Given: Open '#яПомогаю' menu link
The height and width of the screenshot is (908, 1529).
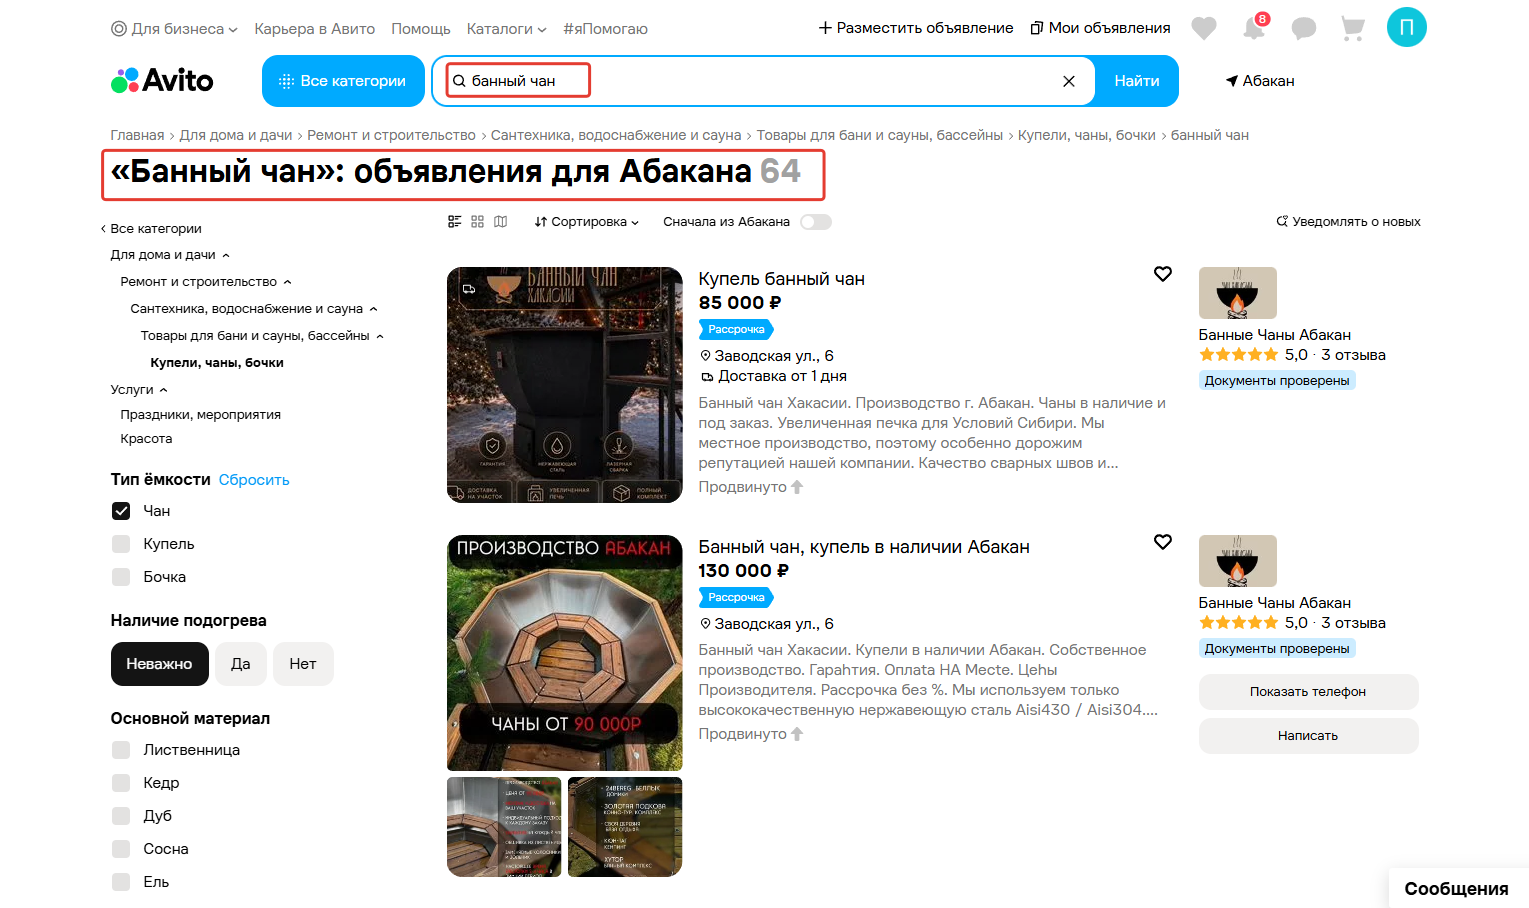Looking at the screenshot, I should point(605,29).
